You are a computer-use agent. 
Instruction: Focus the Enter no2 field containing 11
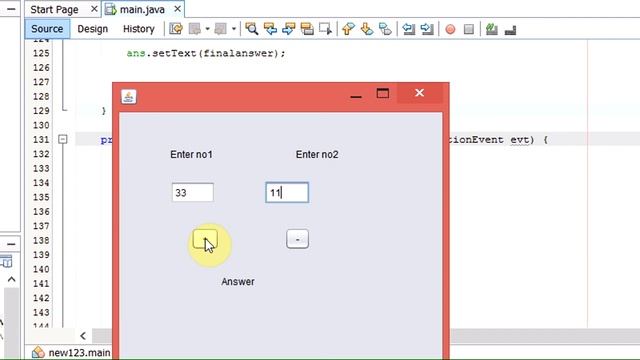coord(287,193)
